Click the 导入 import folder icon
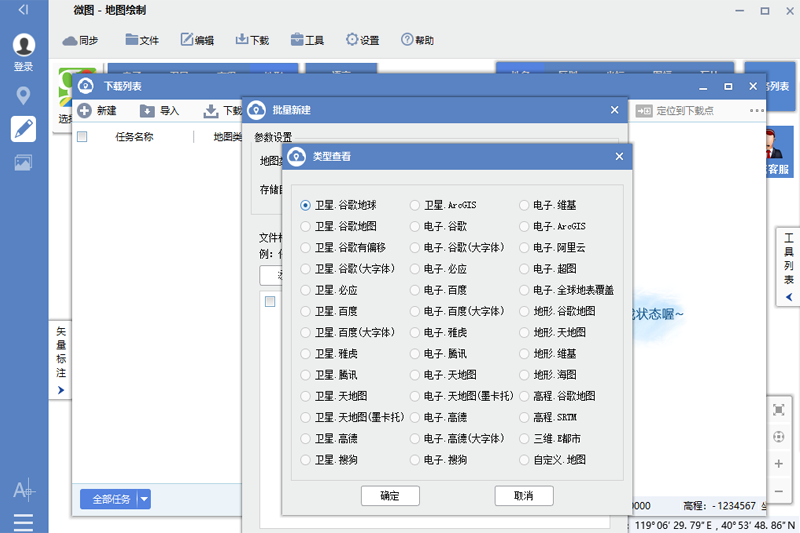 [147, 111]
